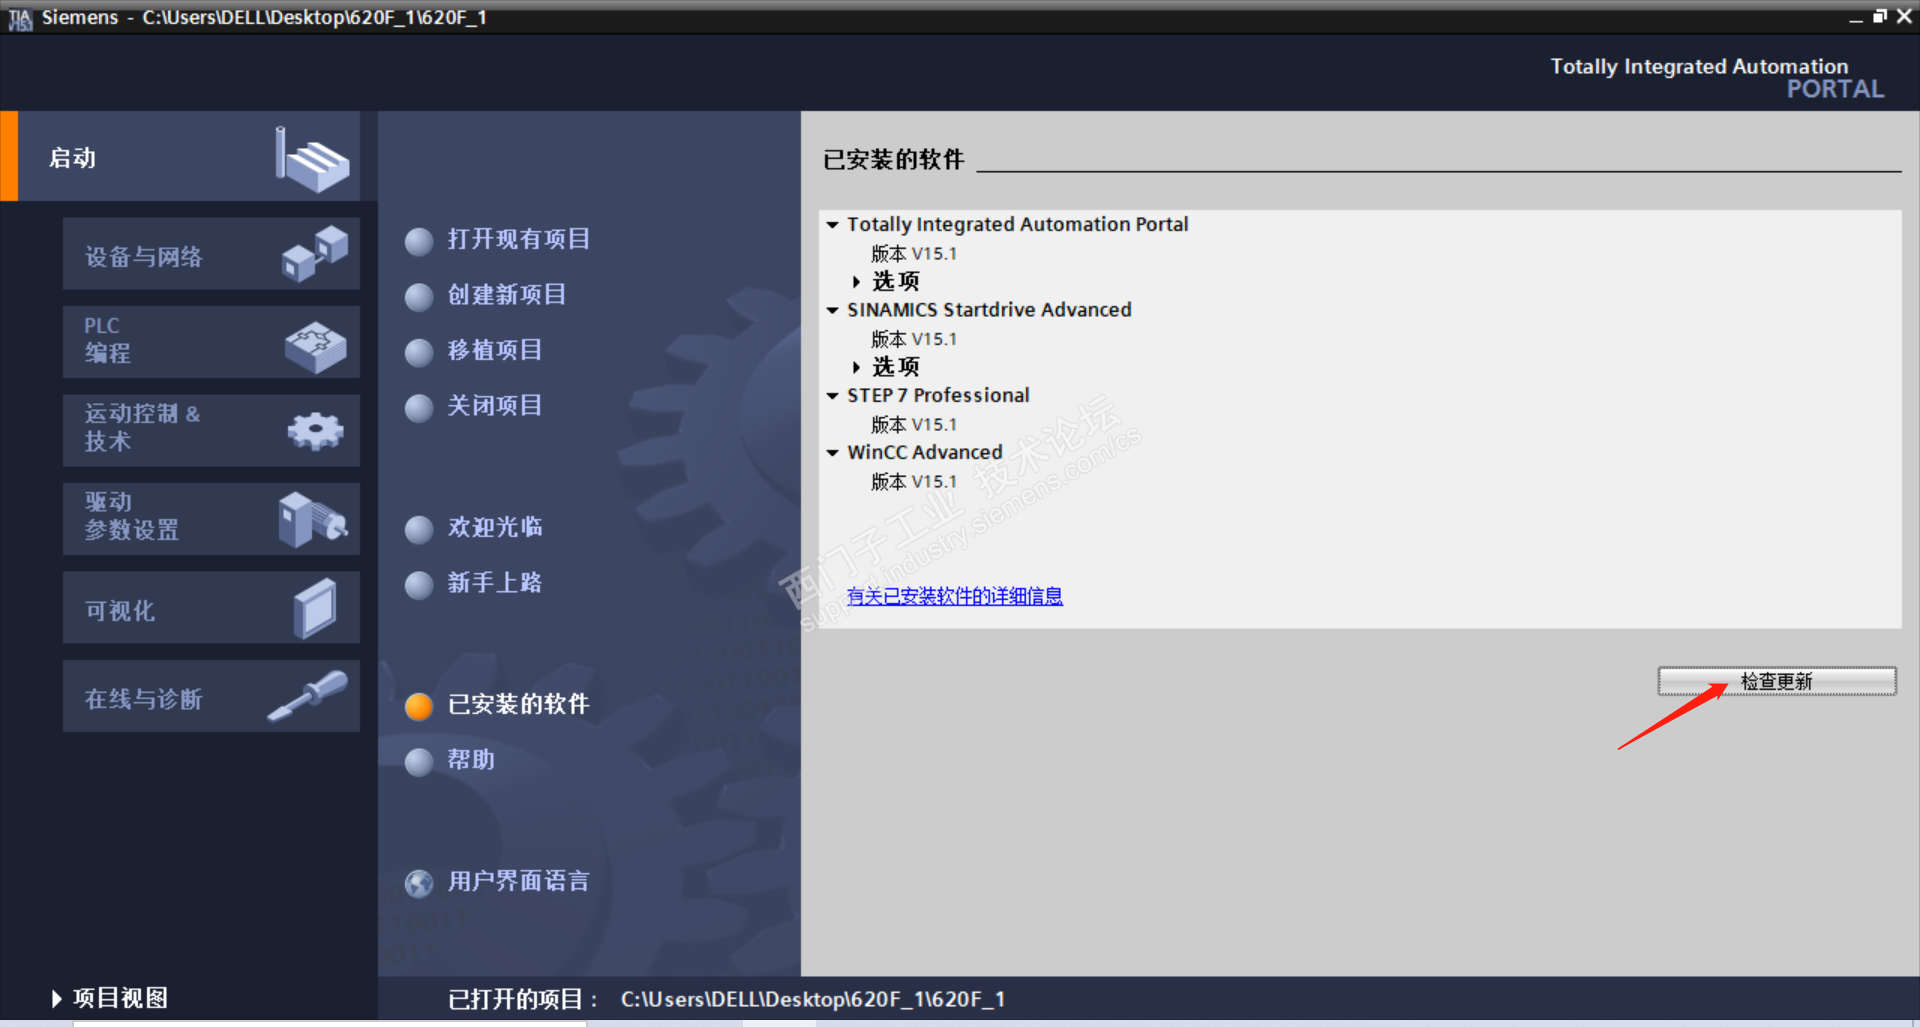Click the 移植项目 label
Image resolution: width=1920 pixels, height=1027 pixels.
[x=495, y=350]
